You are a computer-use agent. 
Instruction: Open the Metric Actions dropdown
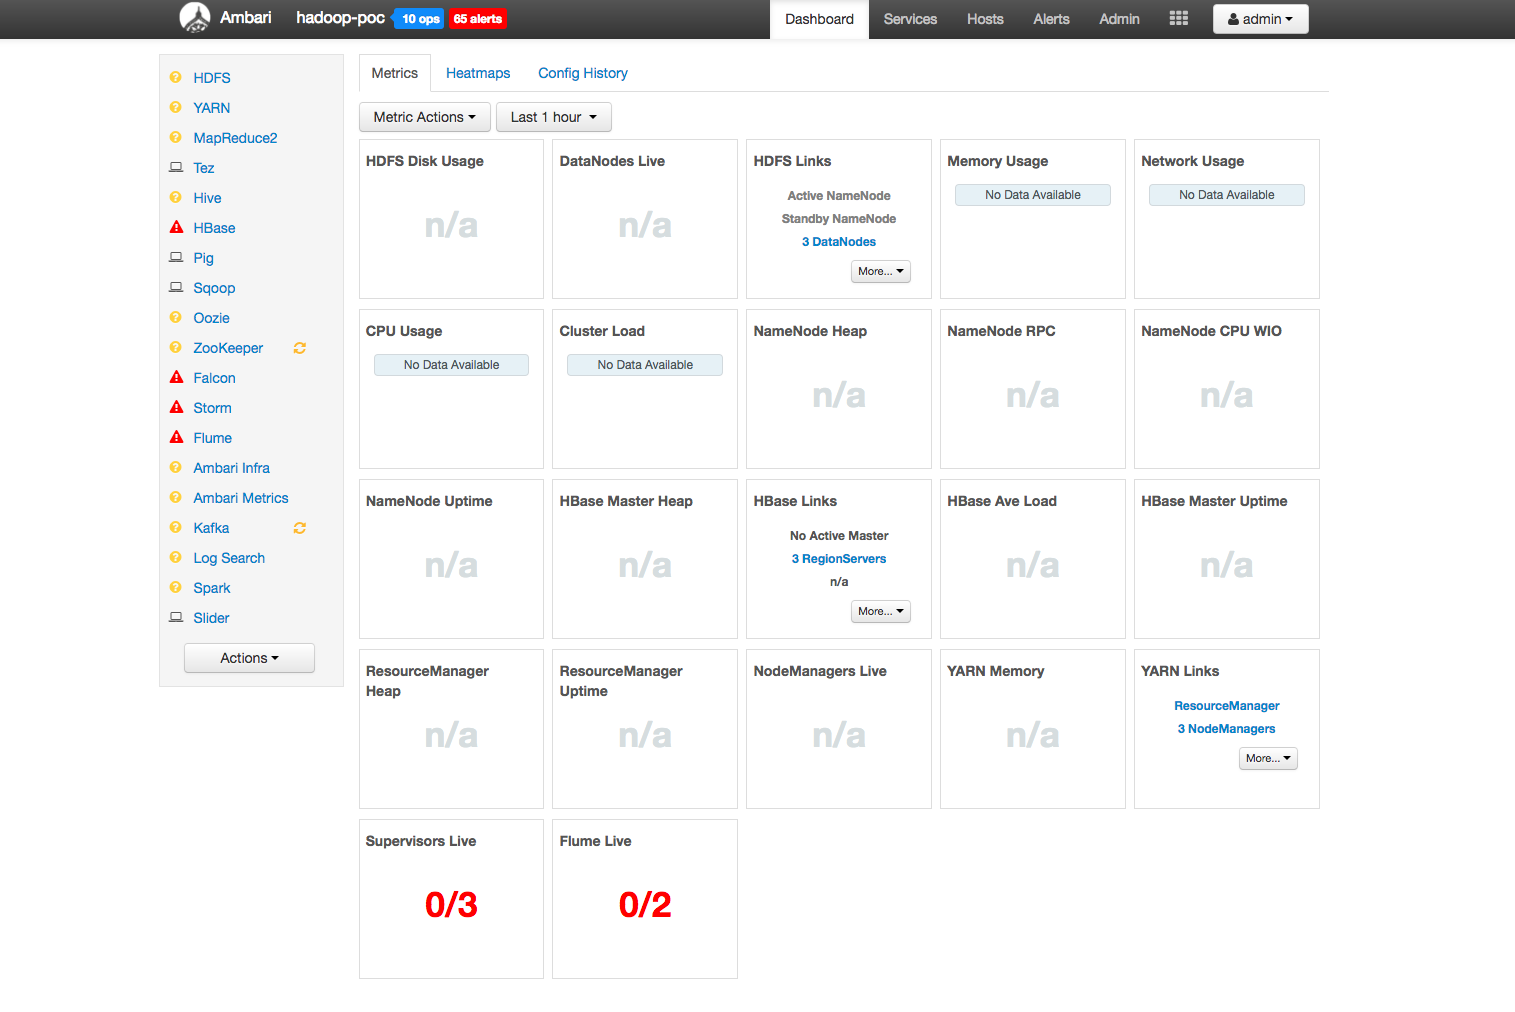point(424,117)
